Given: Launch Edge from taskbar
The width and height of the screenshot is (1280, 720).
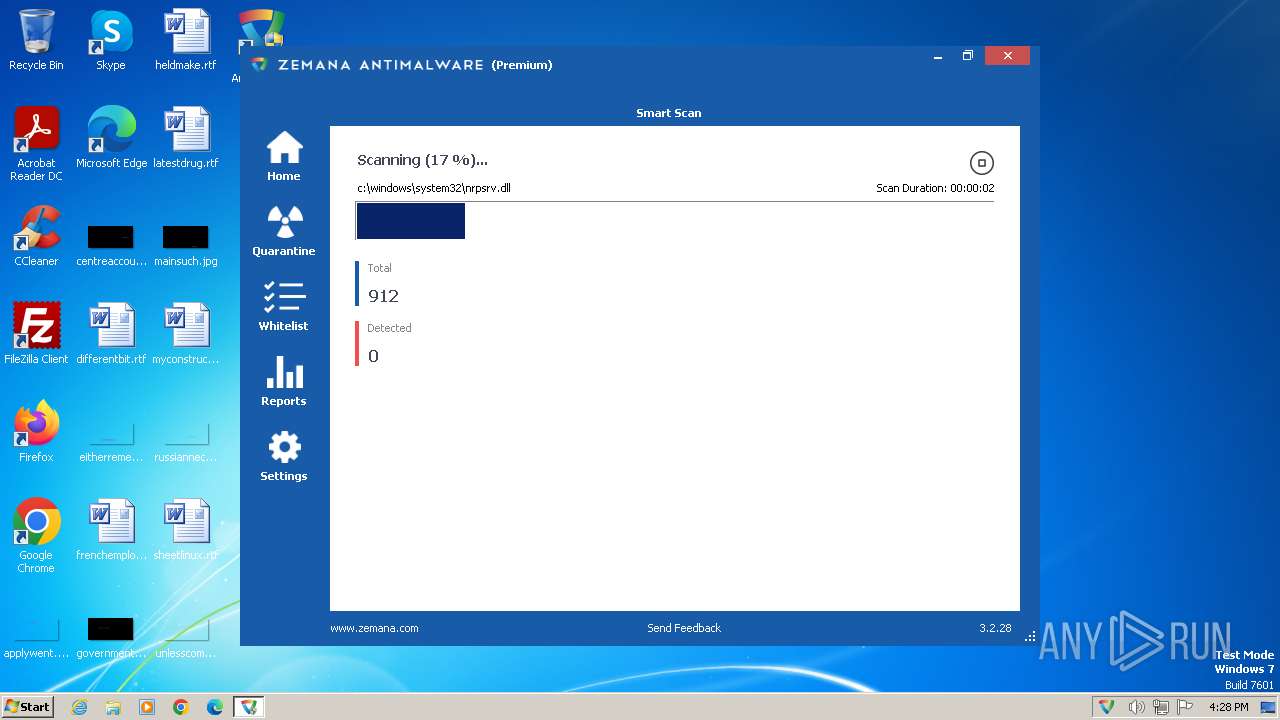Looking at the screenshot, I should tap(215, 707).
